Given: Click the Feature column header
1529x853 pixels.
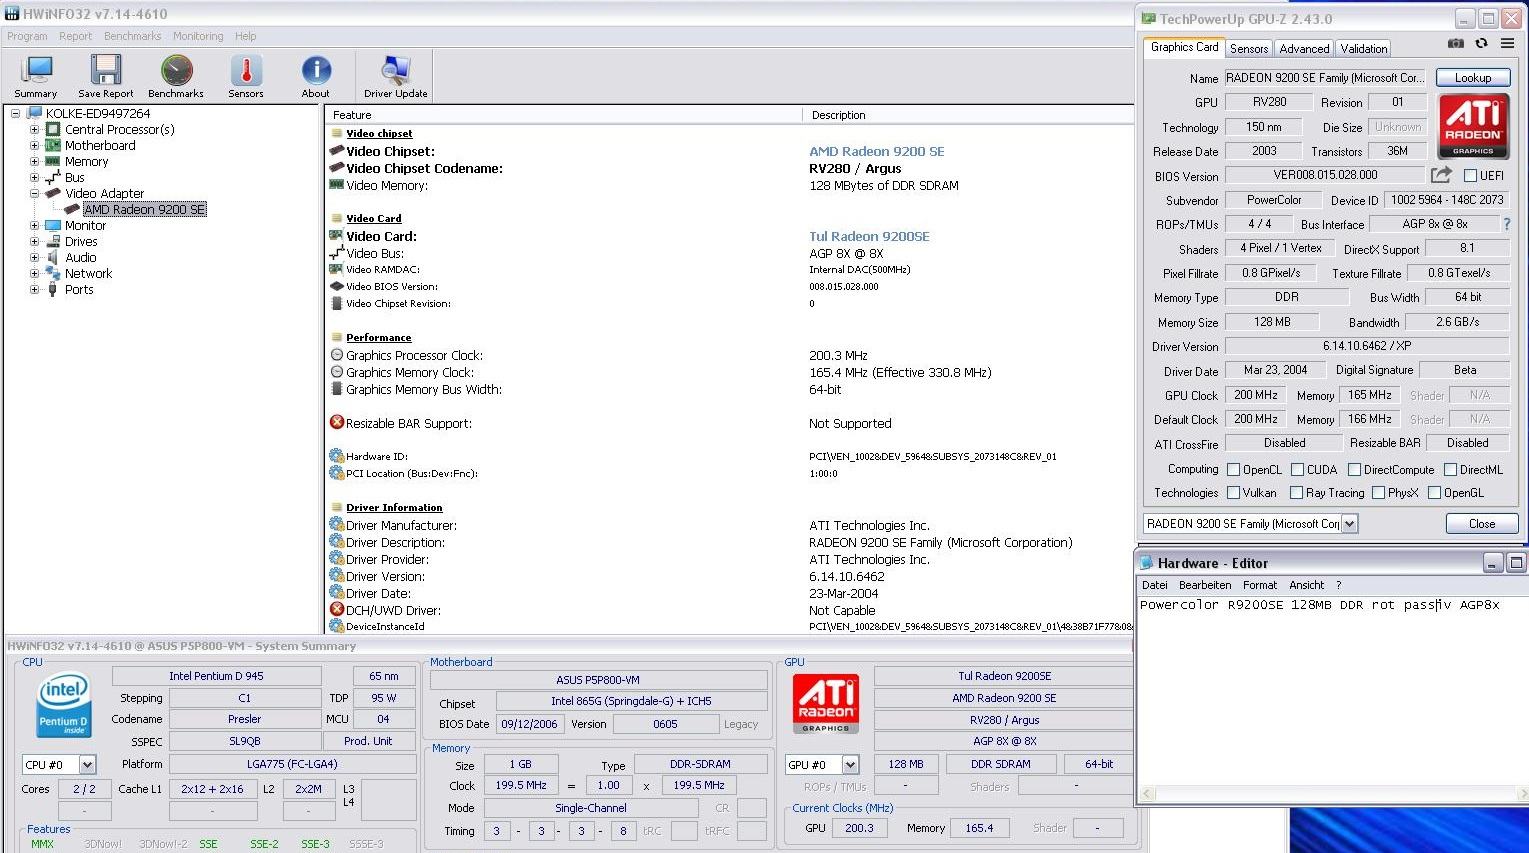Looking at the screenshot, I should coord(563,115).
